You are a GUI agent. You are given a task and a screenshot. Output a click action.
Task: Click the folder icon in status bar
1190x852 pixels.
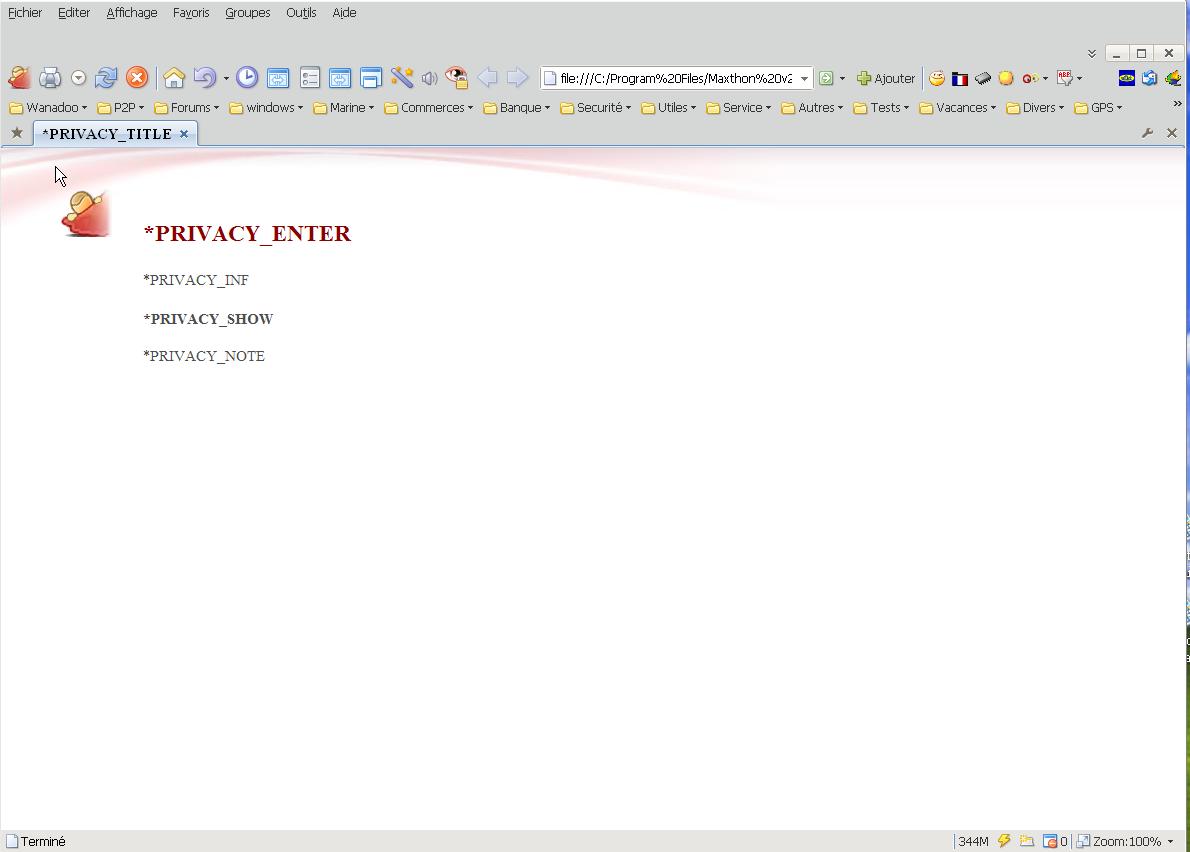coord(1027,841)
